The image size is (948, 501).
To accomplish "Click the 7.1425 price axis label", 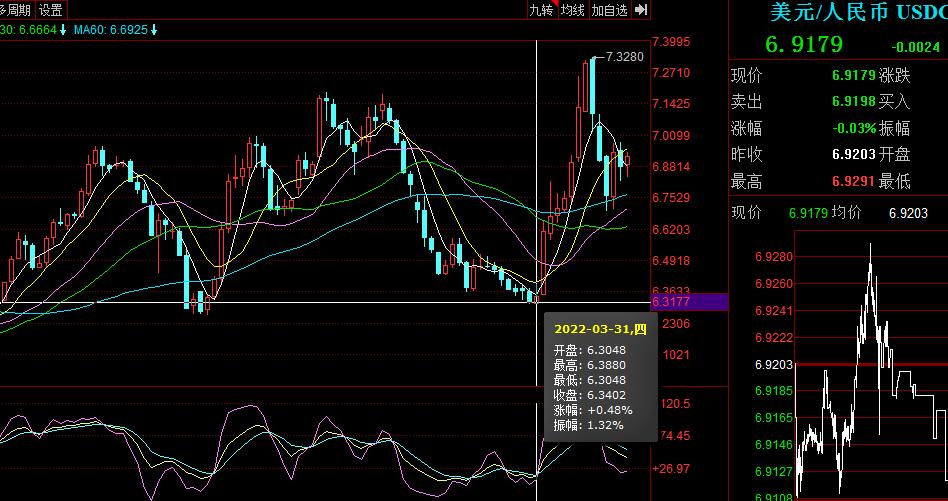I will 671,104.
